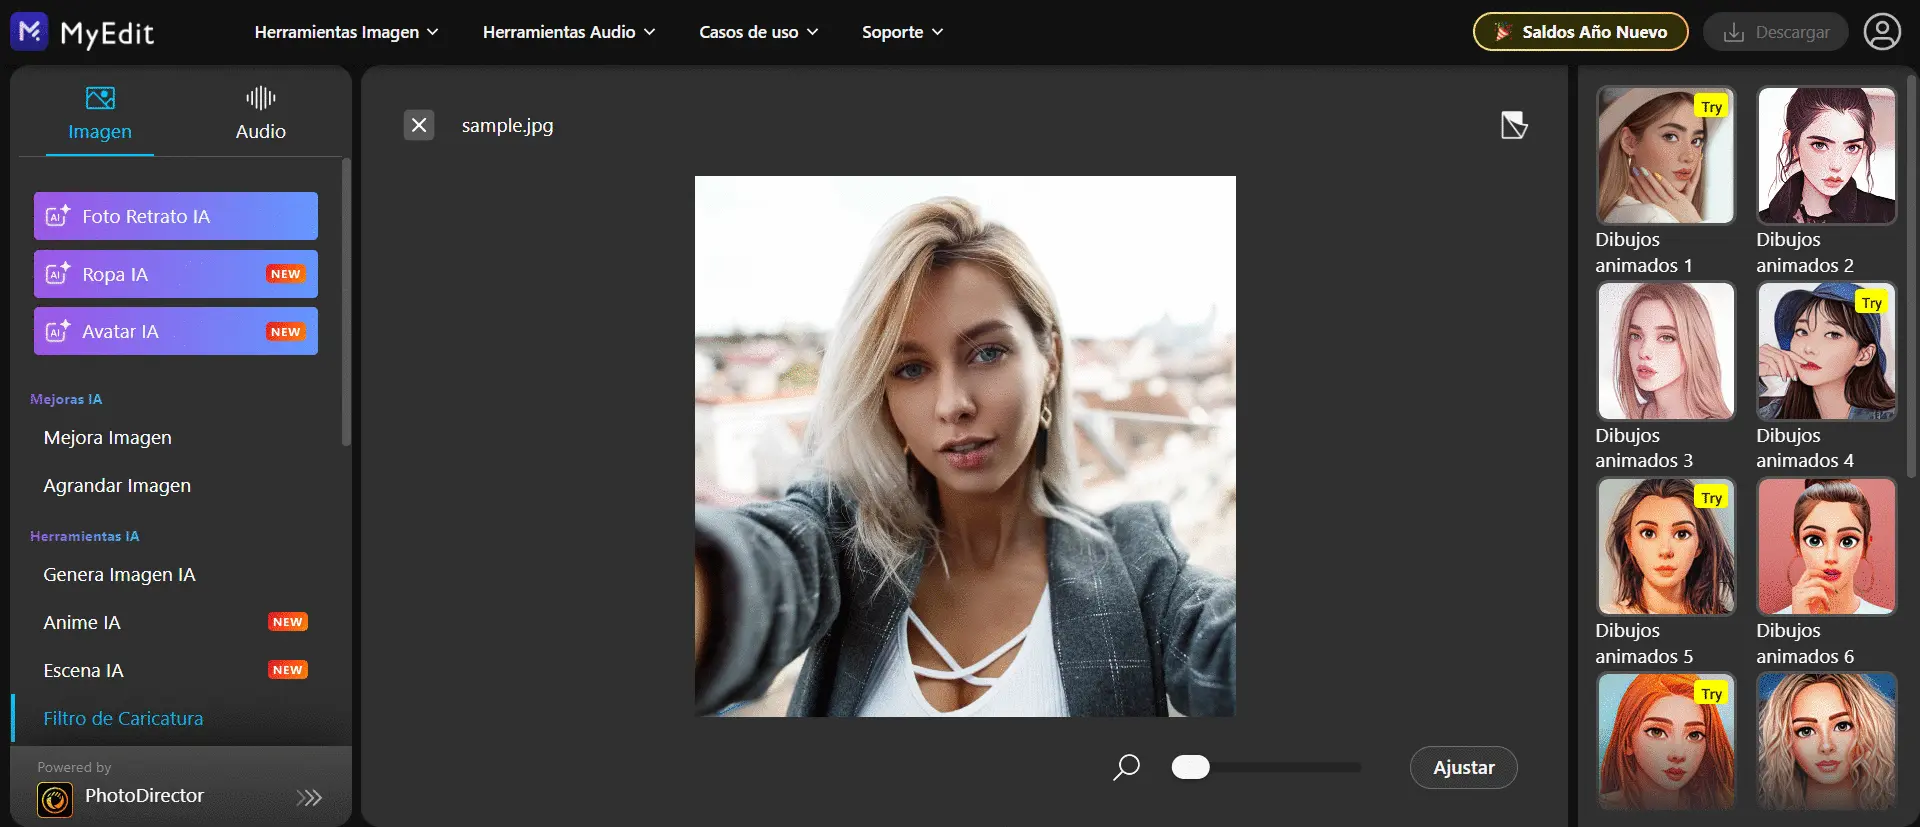The image size is (1920, 827).
Task: Click the Ajustar button
Action: (1464, 767)
